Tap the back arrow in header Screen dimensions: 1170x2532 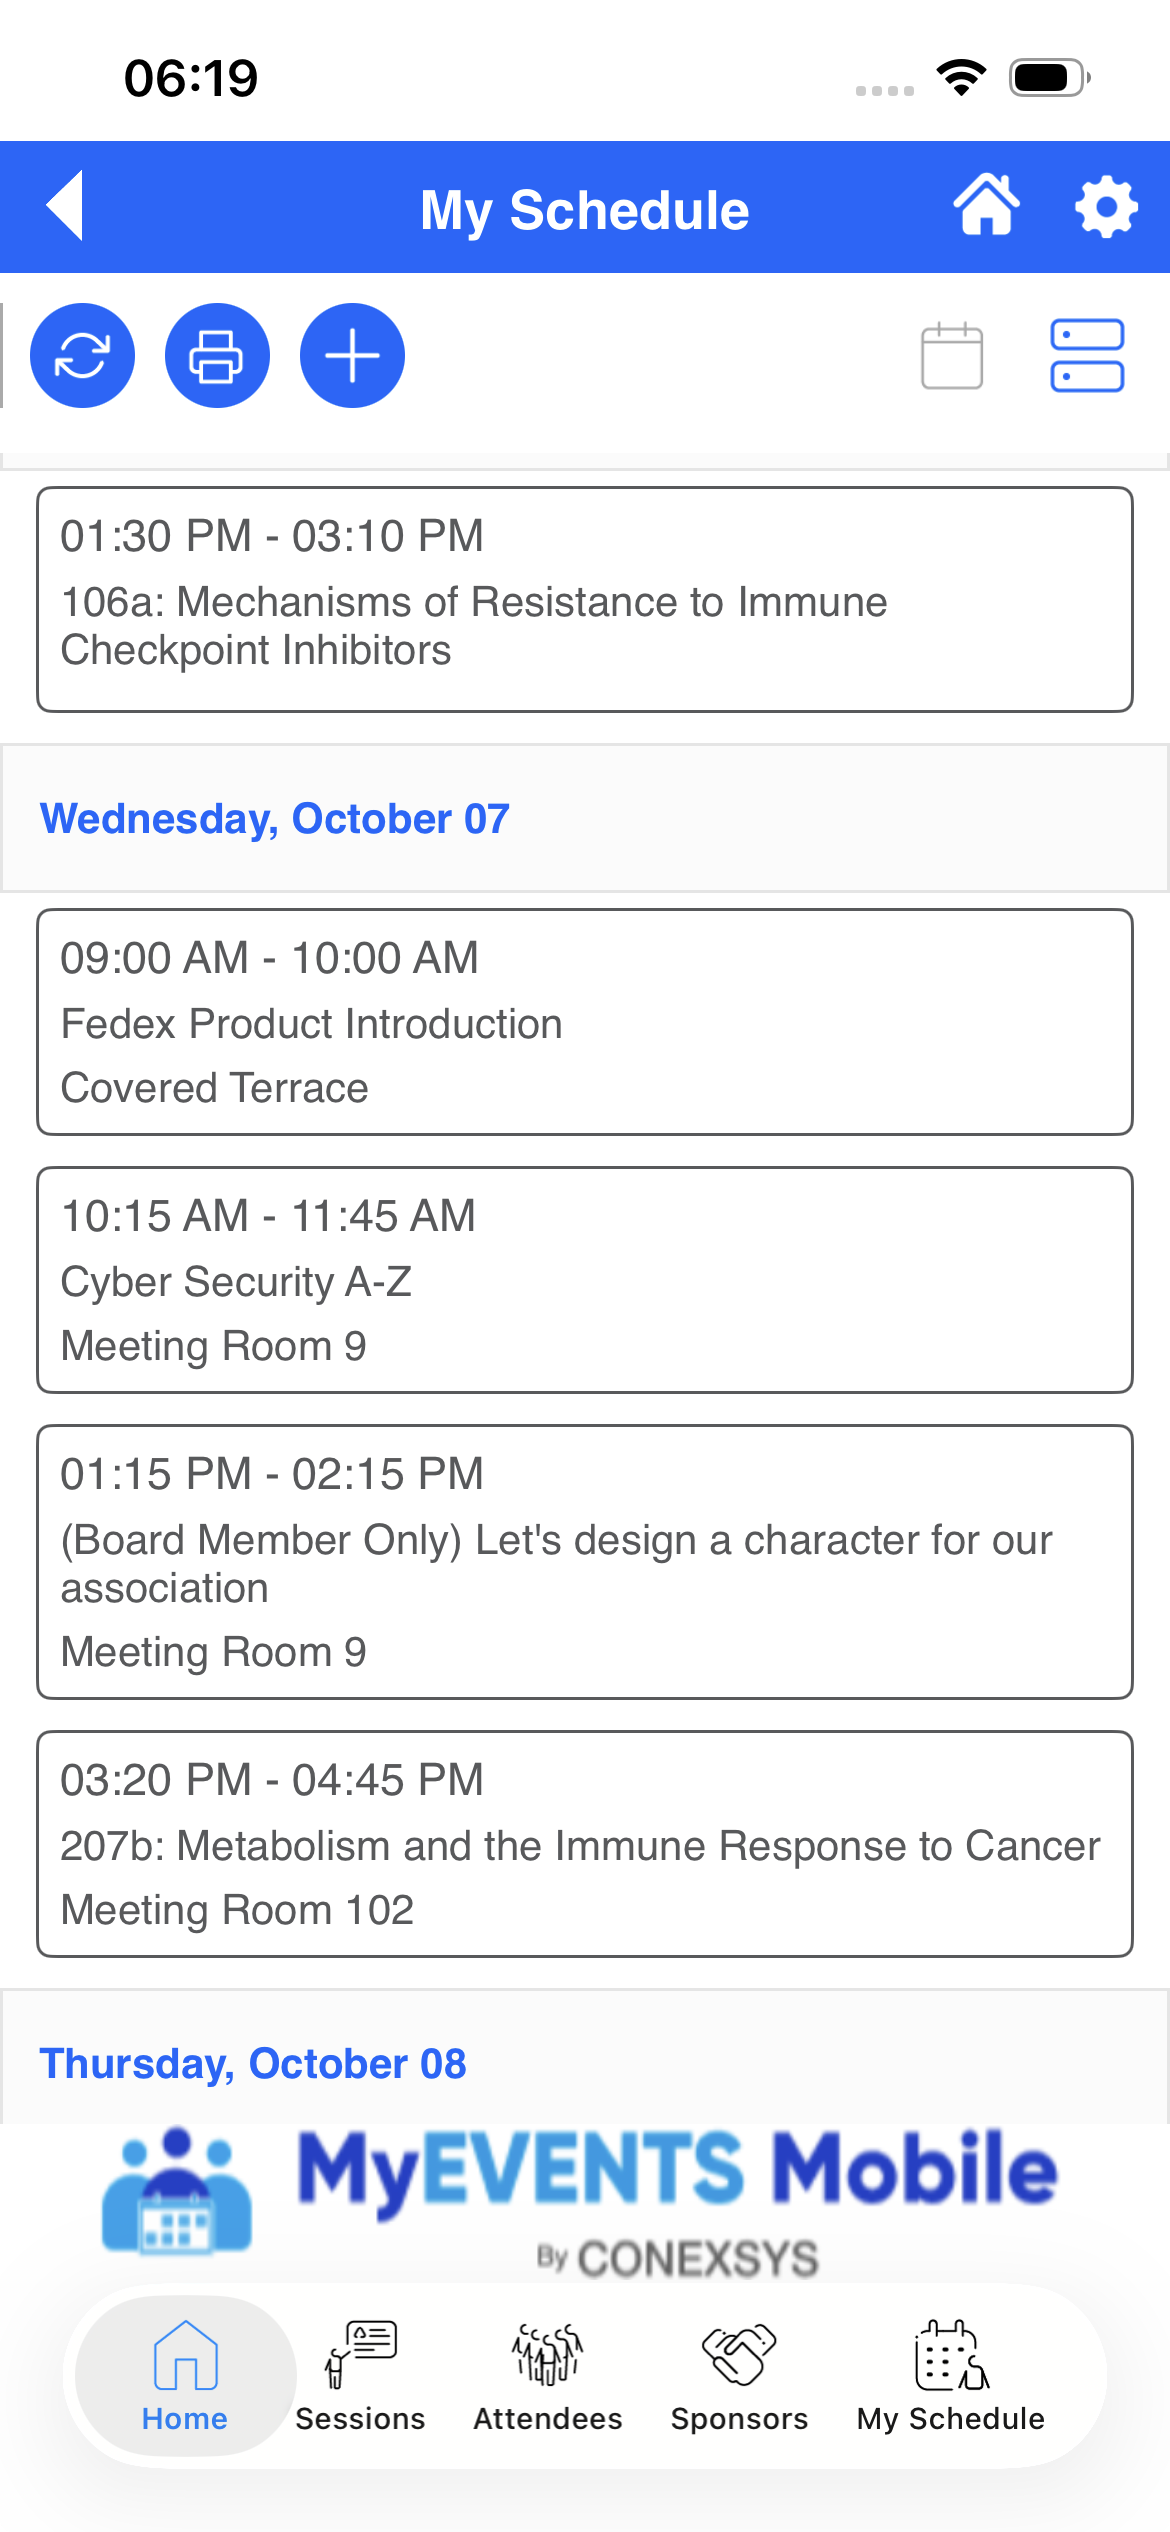(65, 206)
